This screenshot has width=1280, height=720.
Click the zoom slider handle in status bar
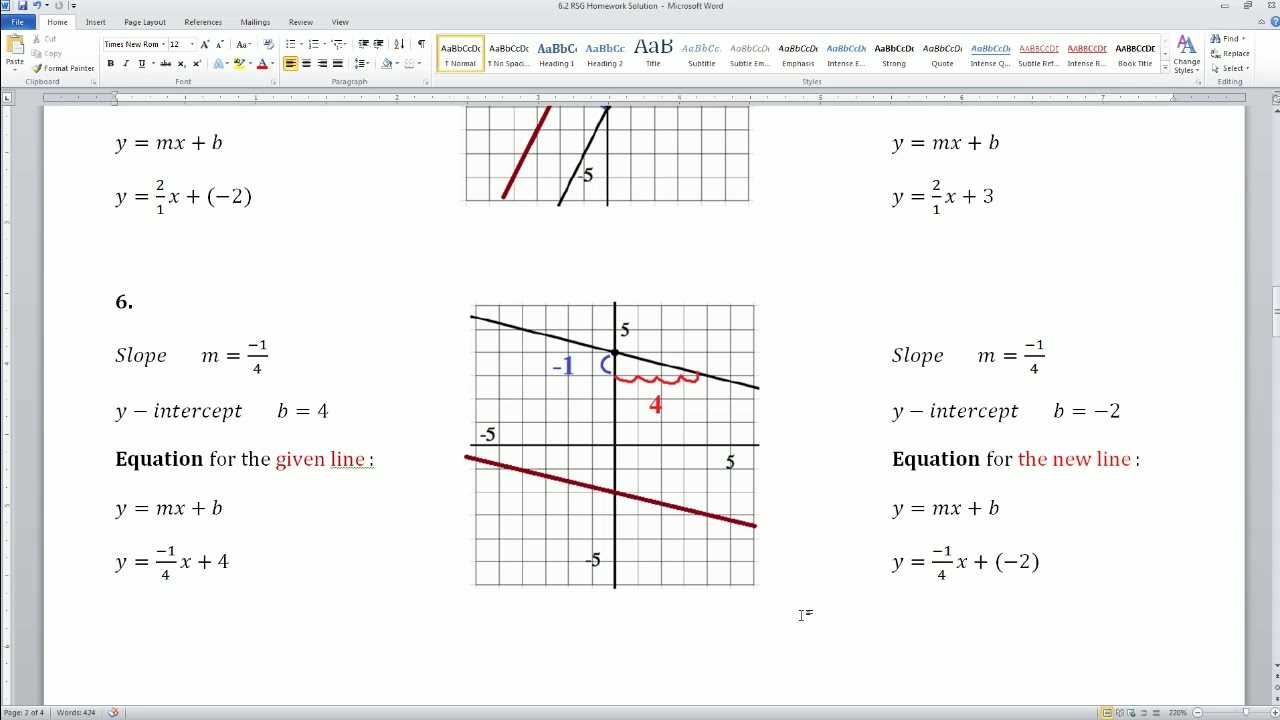(1245, 712)
